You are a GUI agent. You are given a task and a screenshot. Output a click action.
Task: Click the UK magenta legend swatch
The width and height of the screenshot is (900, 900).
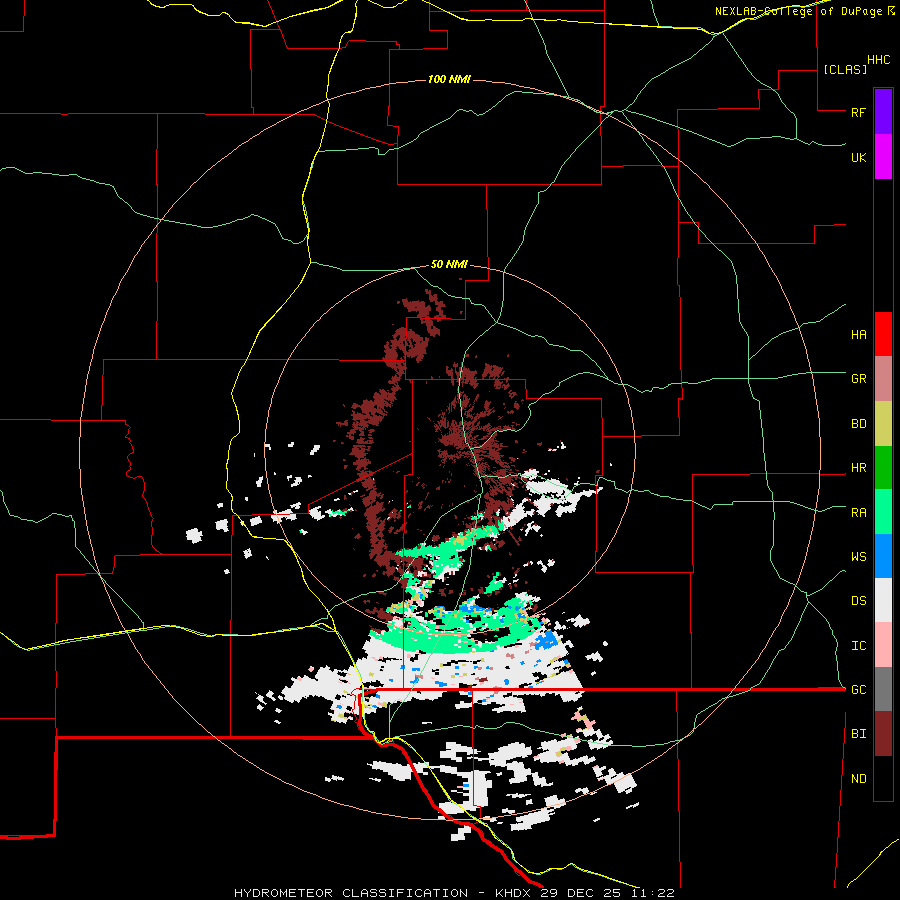click(883, 157)
